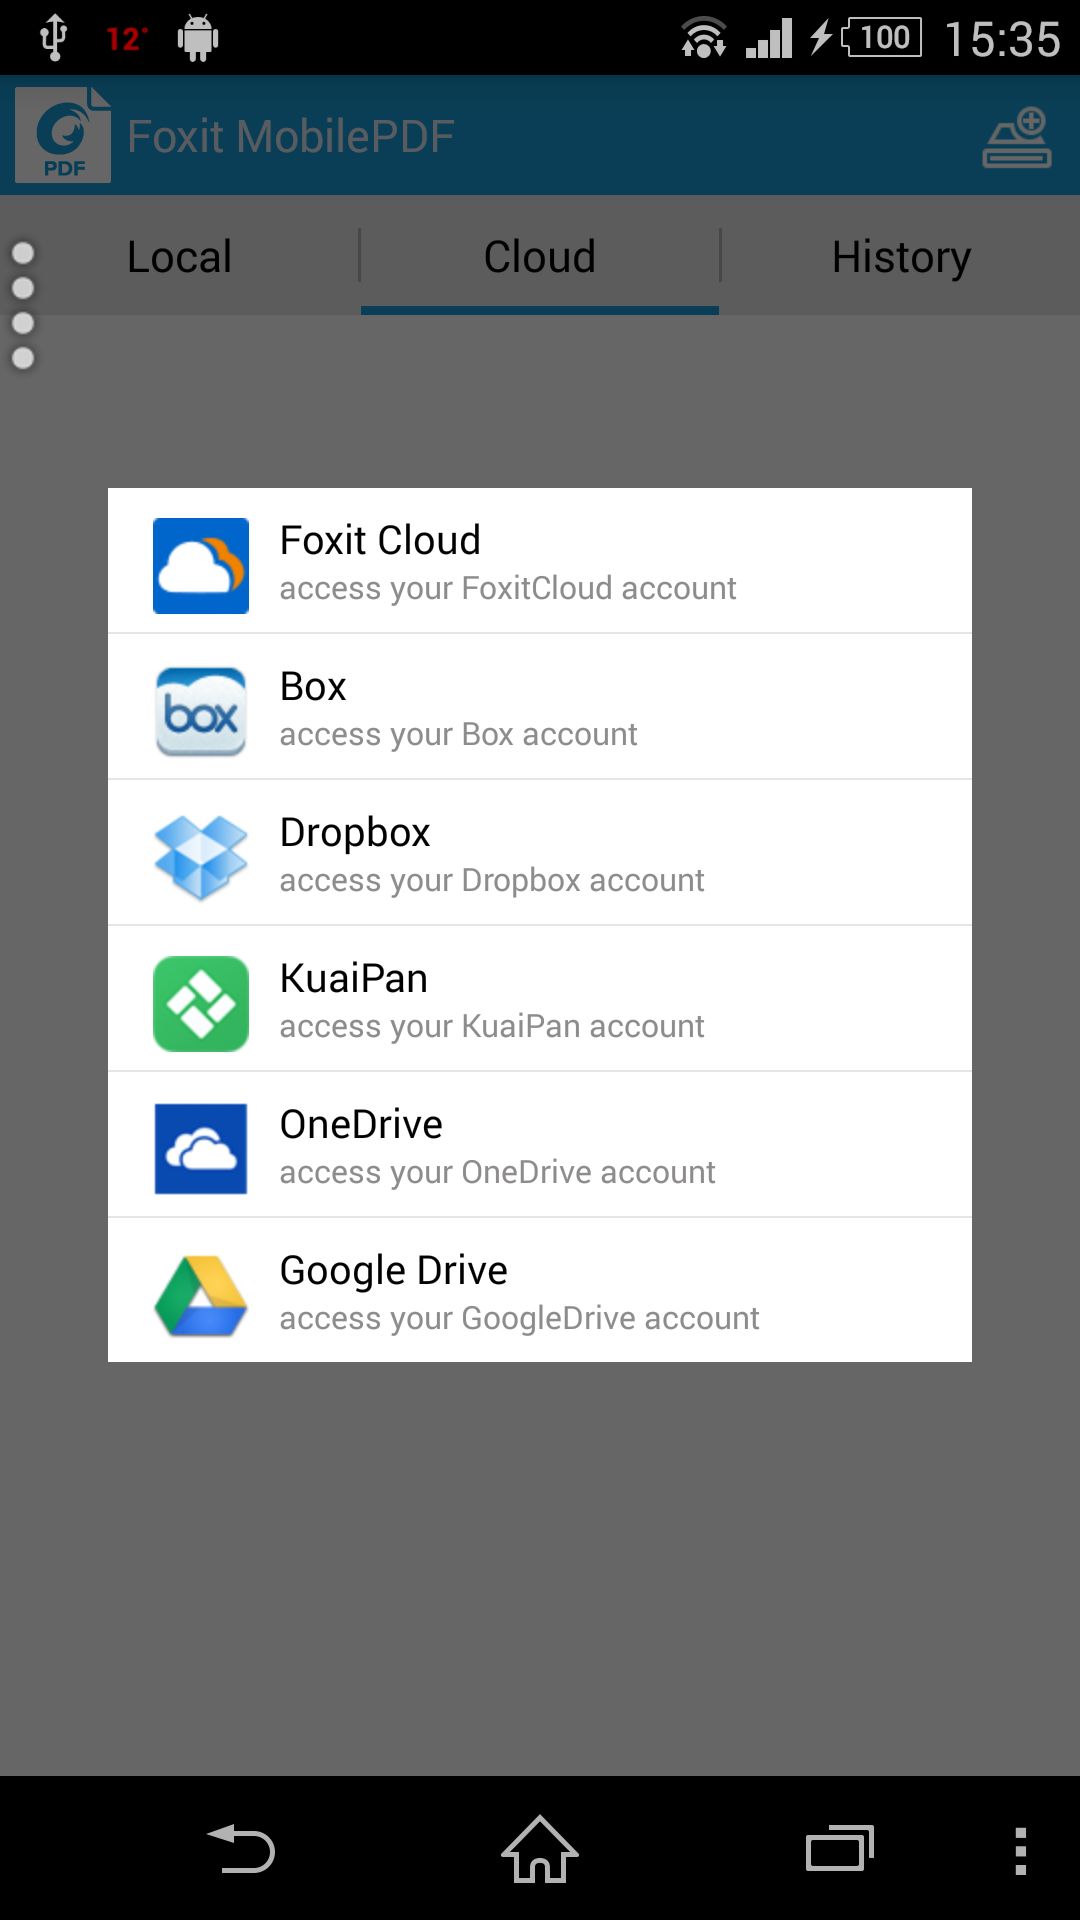Open the recent apps navigation button
Image resolution: width=1080 pixels, height=1920 pixels.
point(839,1848)
